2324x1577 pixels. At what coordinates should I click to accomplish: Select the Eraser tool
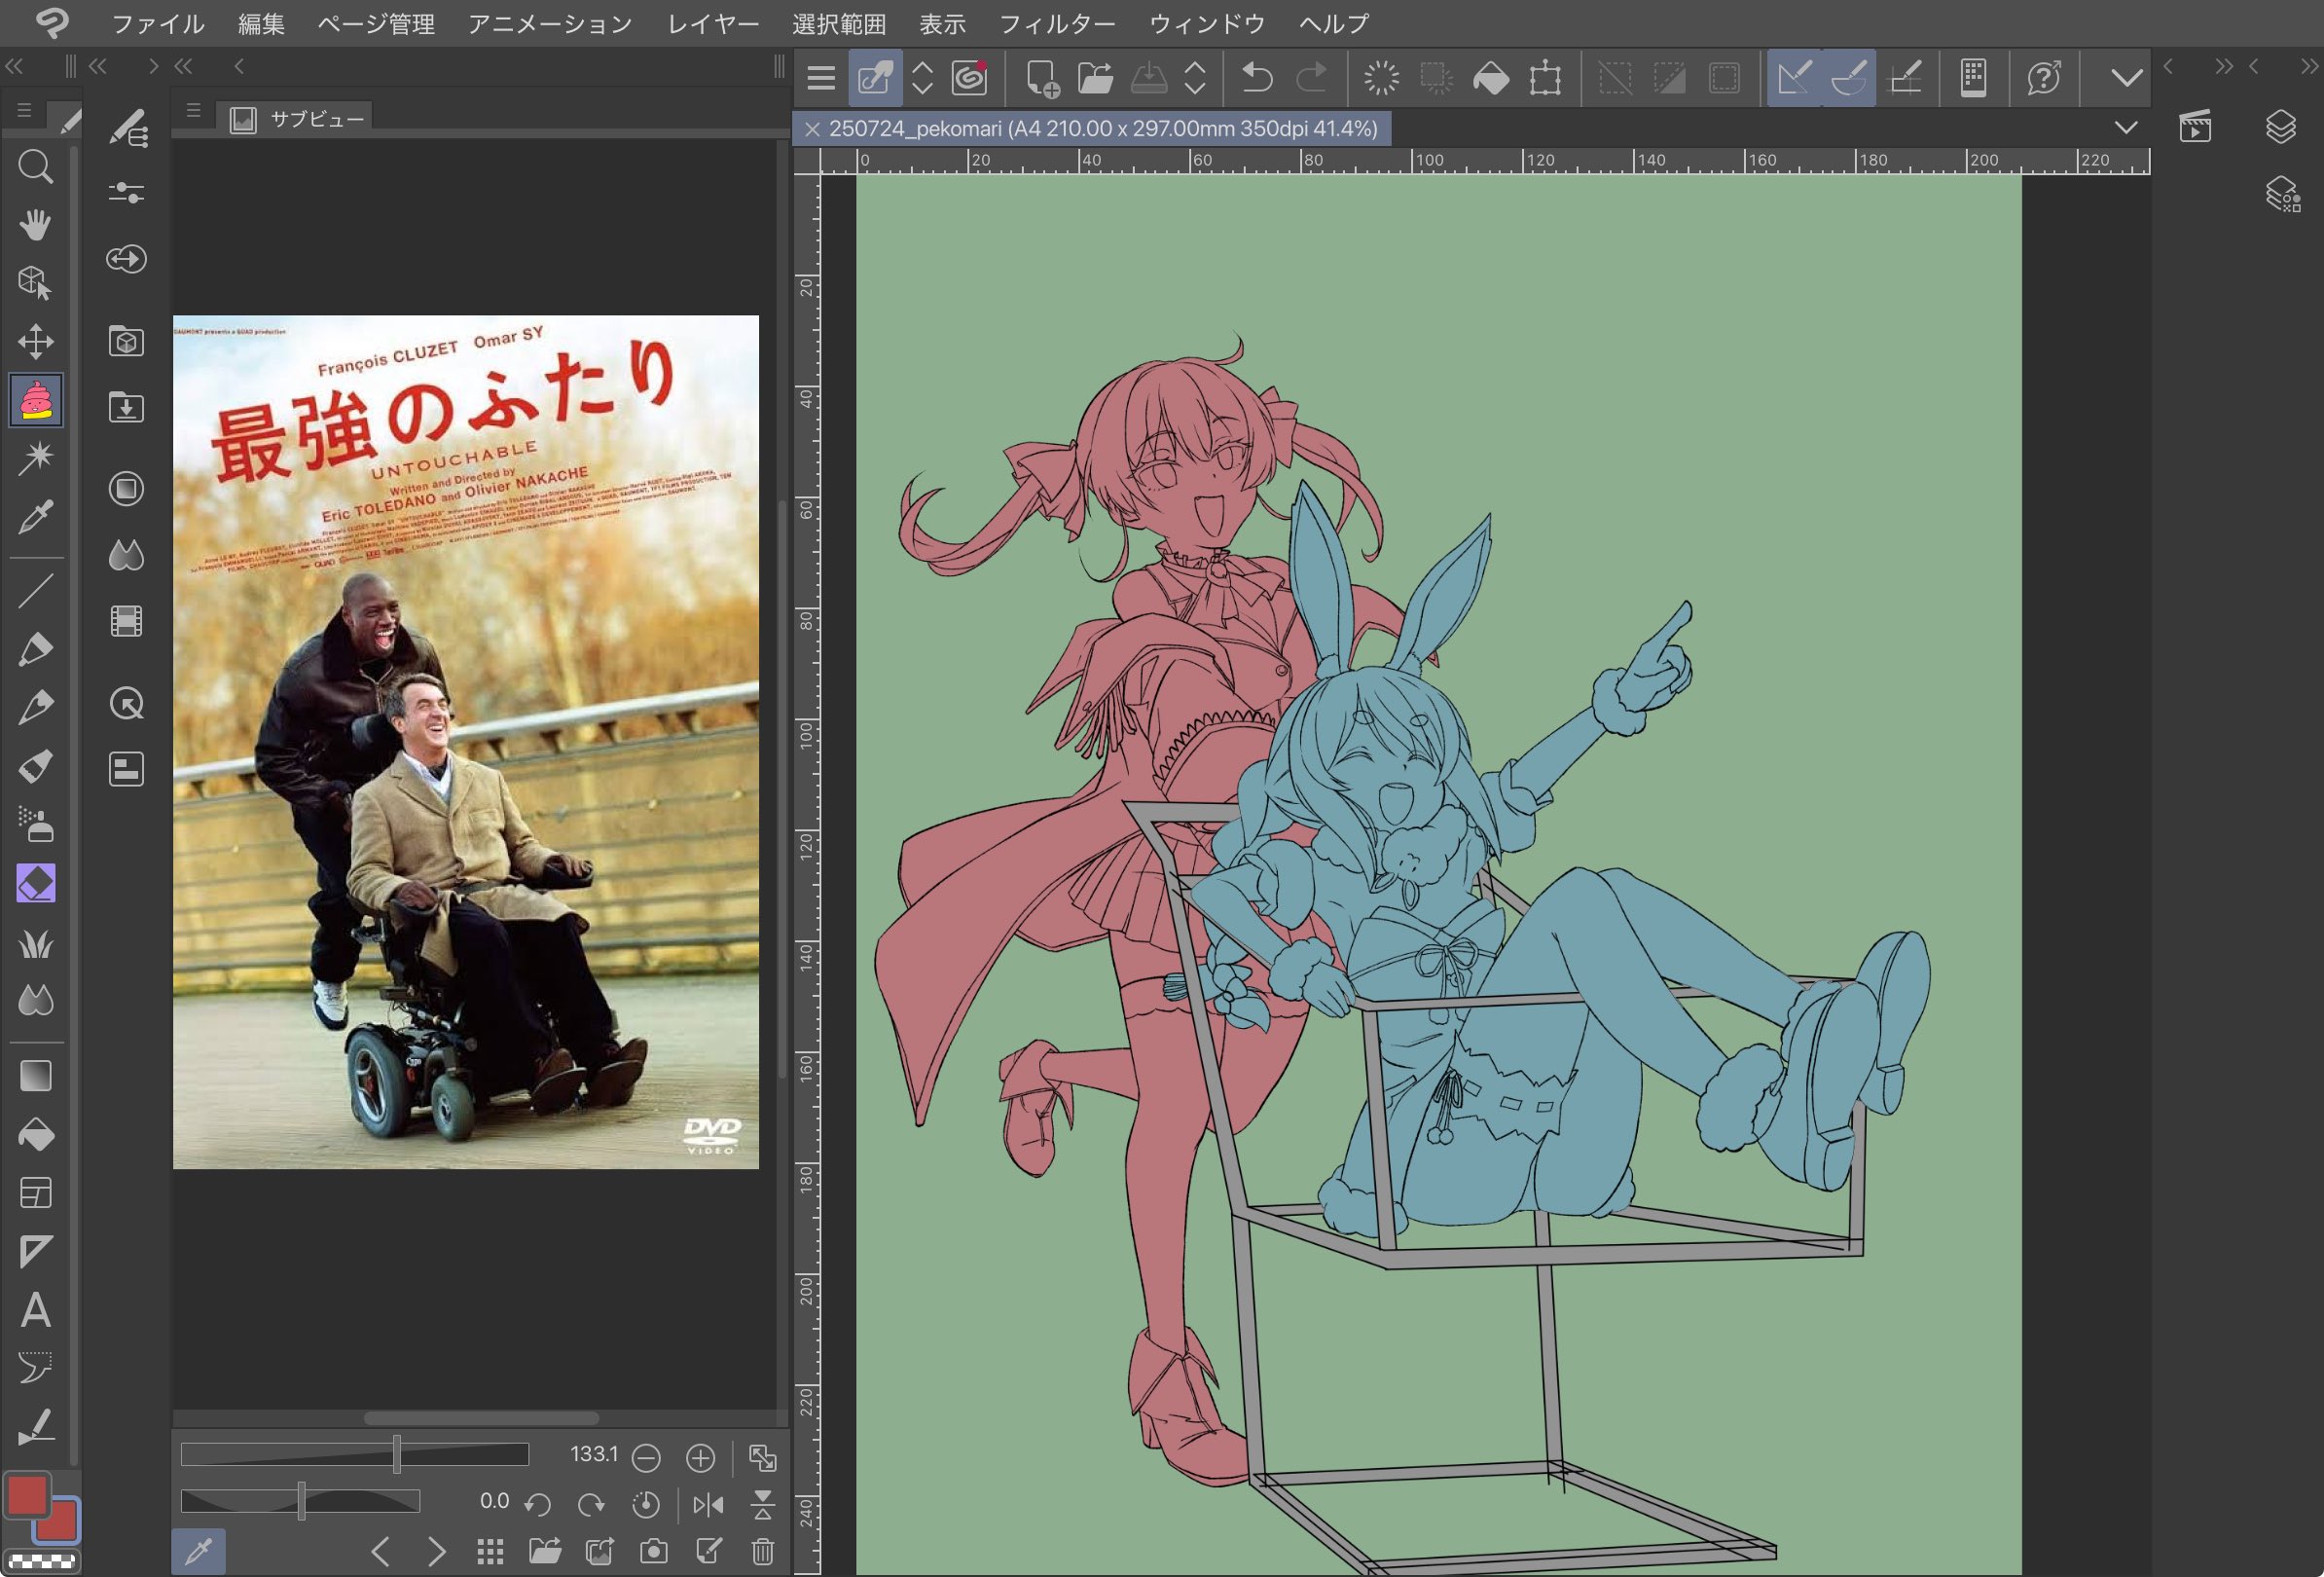(x=36, y=884)
